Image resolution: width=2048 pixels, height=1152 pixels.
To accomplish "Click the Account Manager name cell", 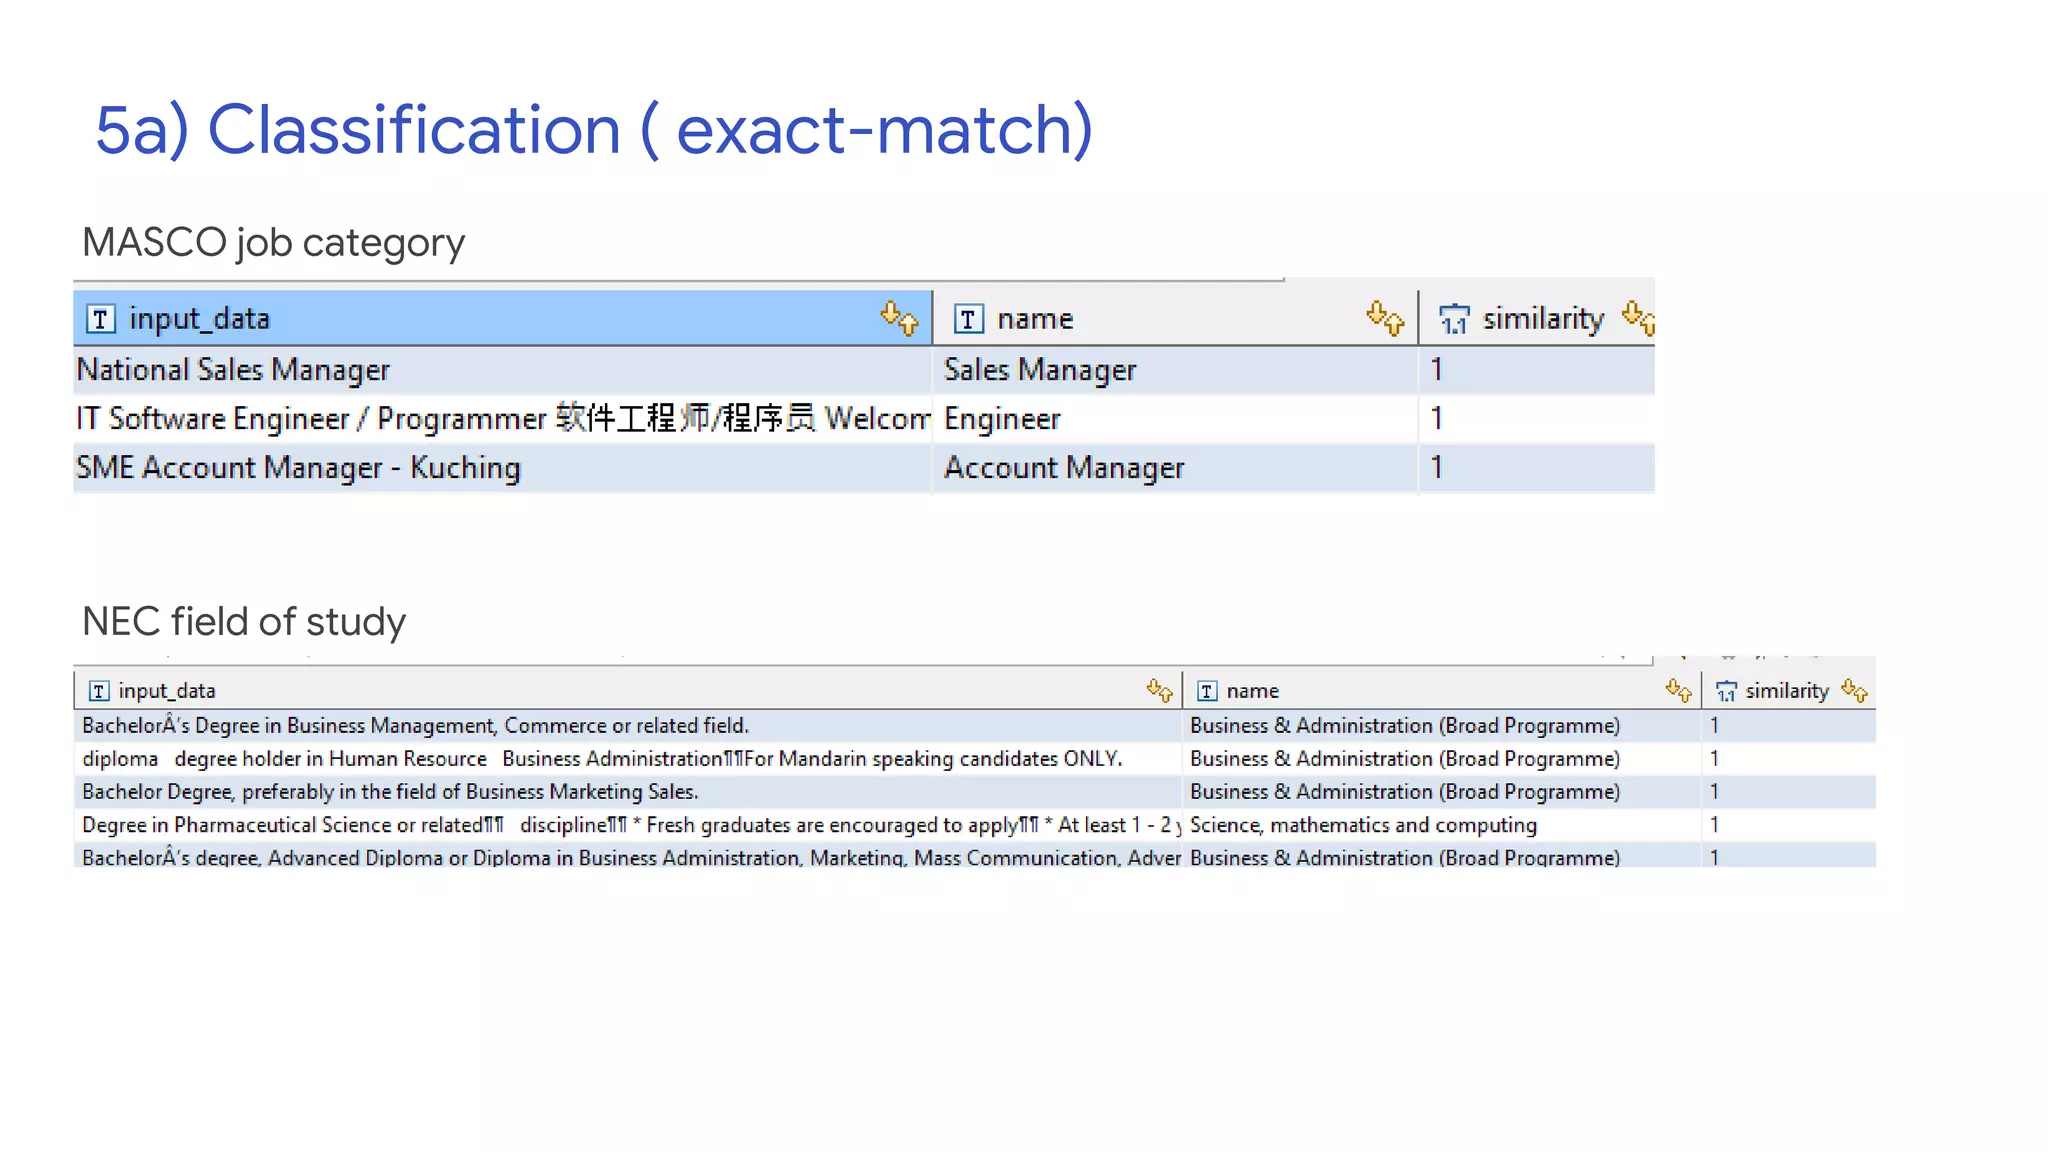I will (x=1176, y=468).
